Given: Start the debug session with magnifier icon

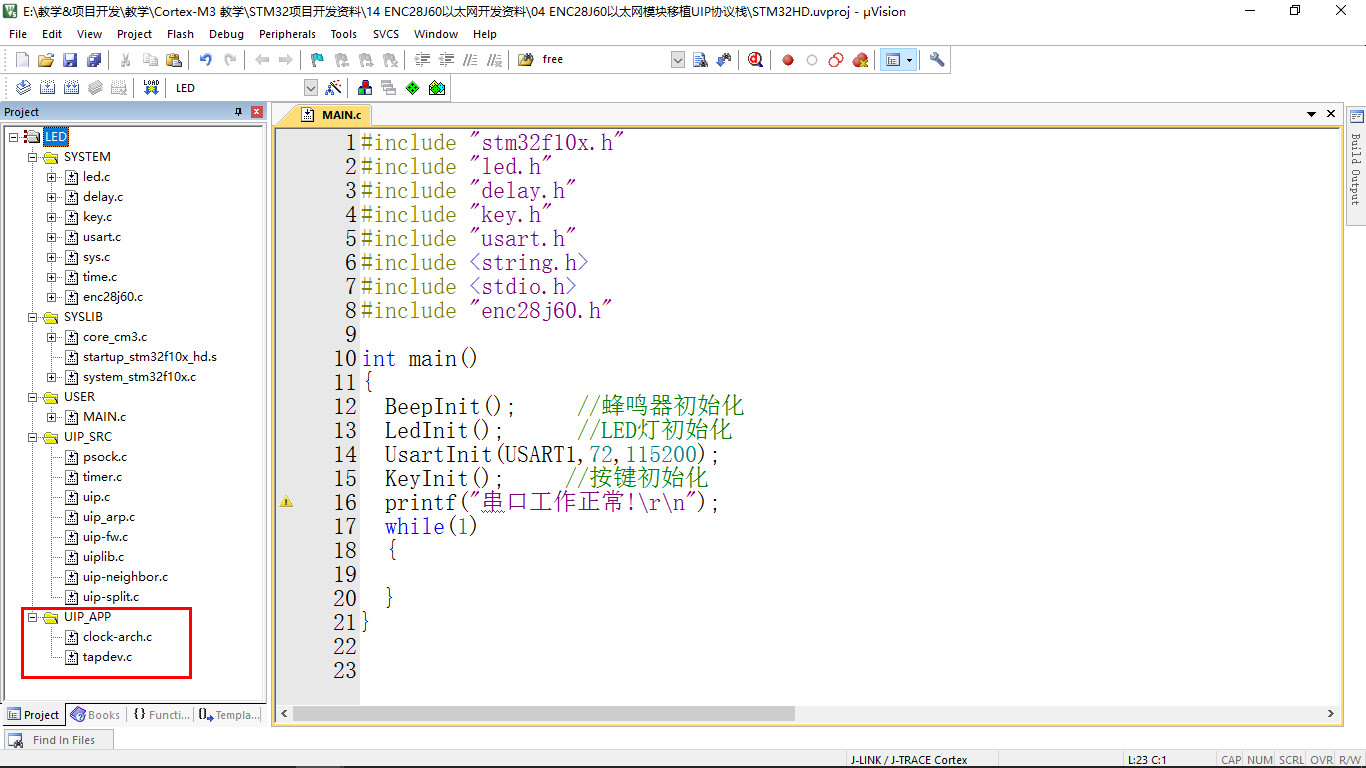Looking at the screenshot, I should [x=755, y=60].
